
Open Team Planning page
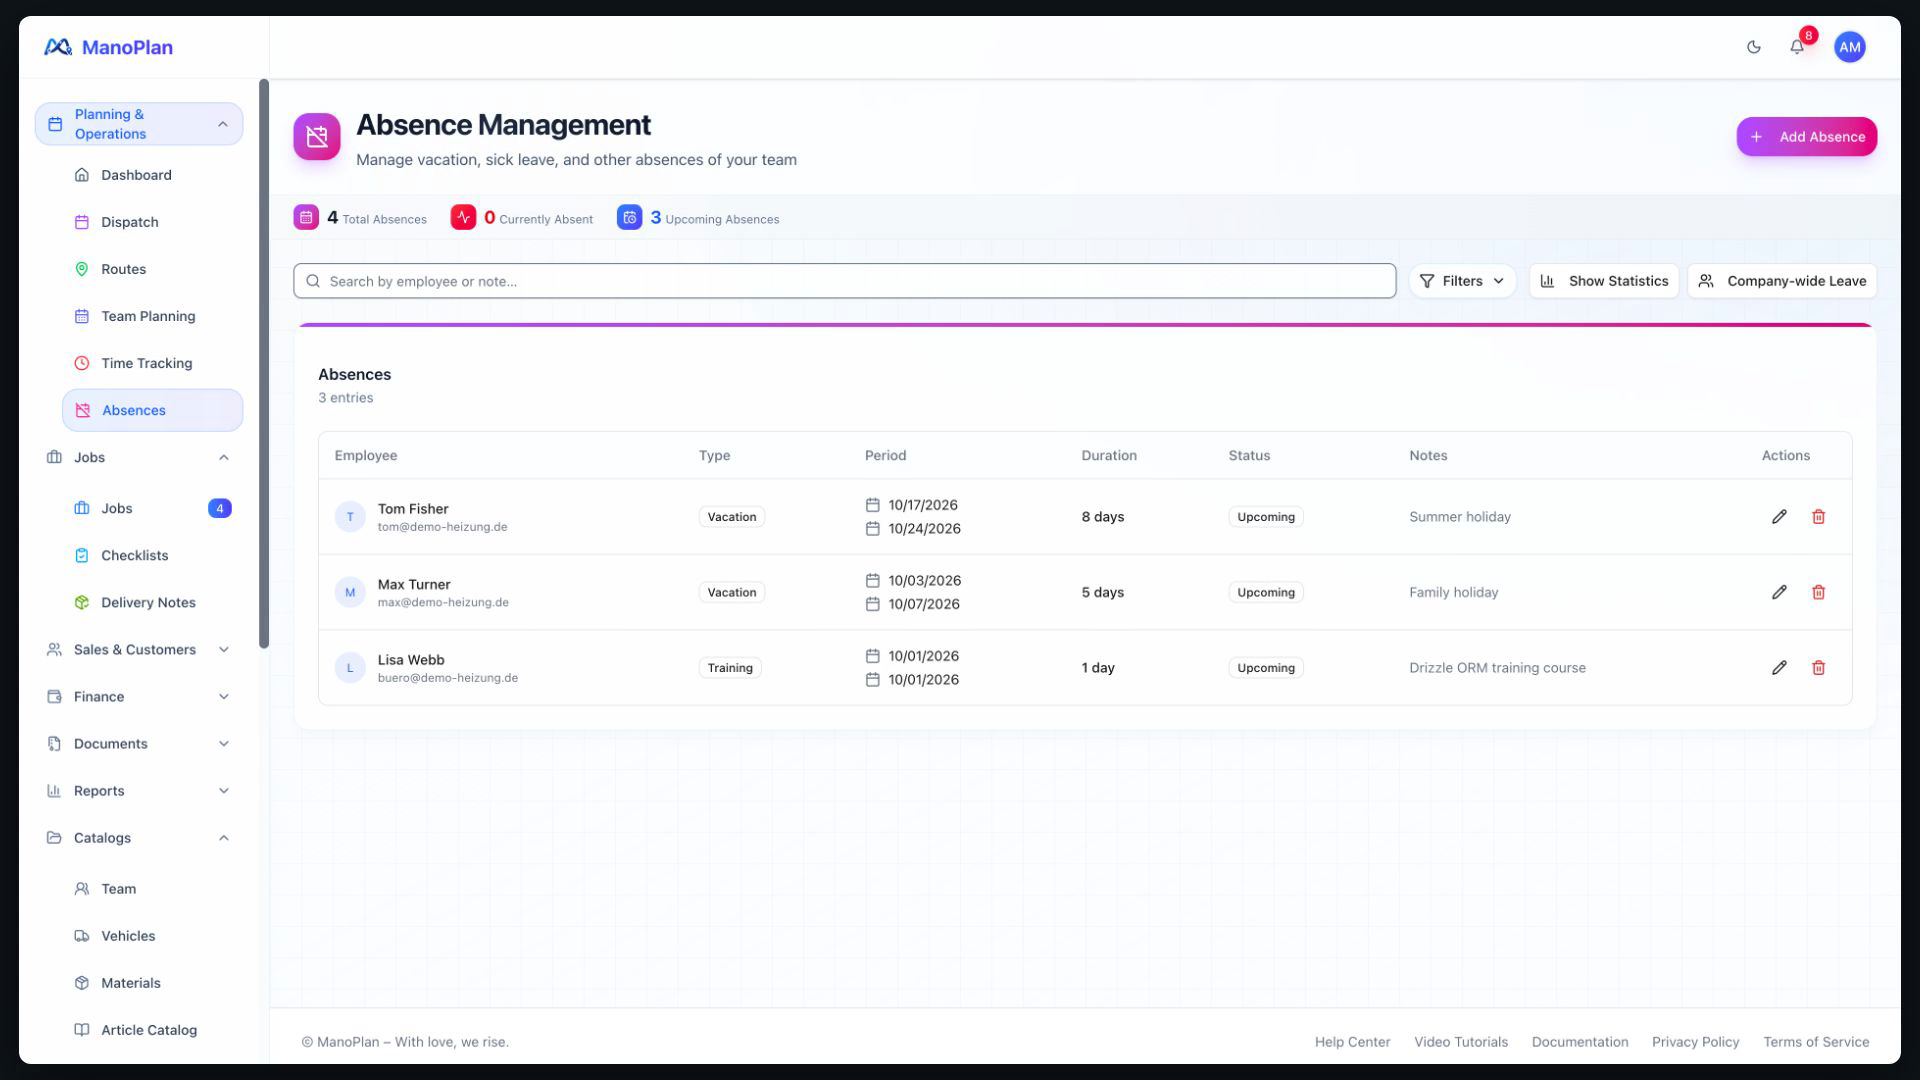tap(152, 316)
